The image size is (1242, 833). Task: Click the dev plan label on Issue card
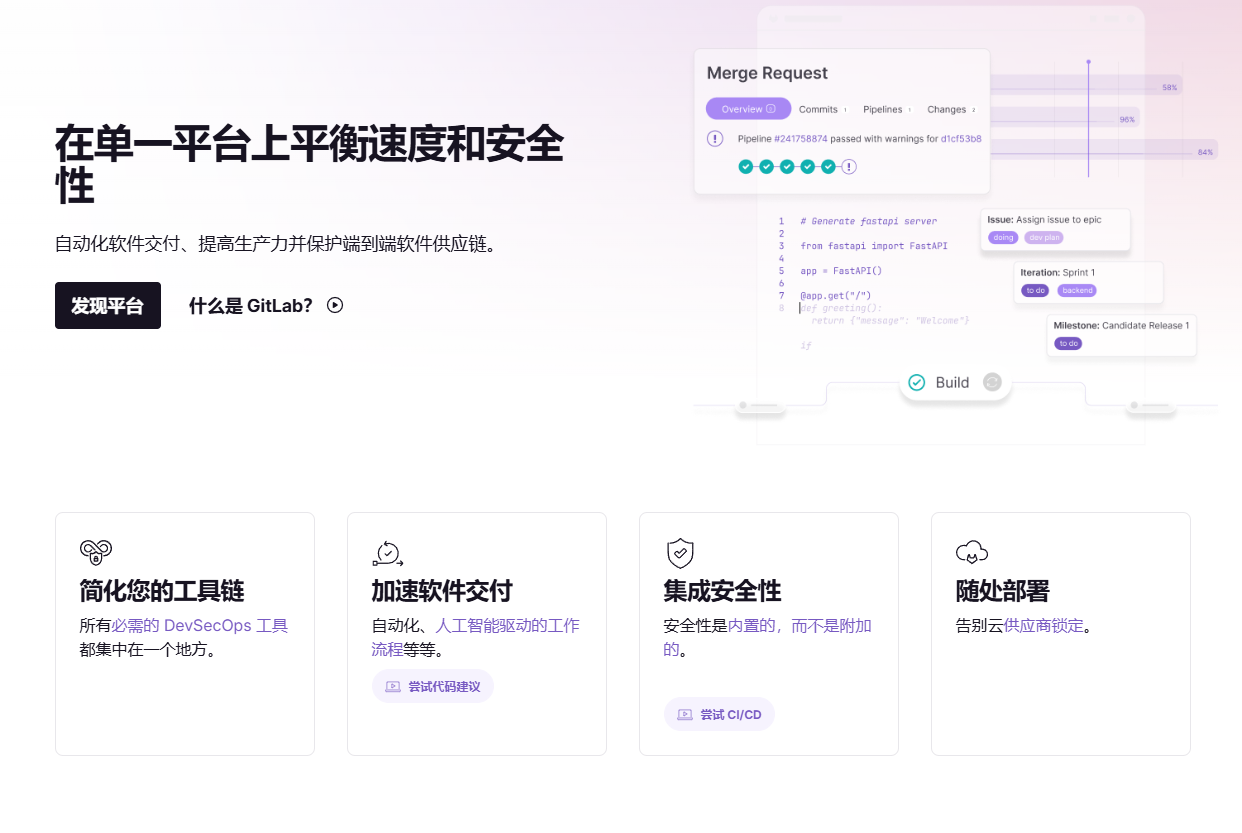click(x=1044, y=238)
